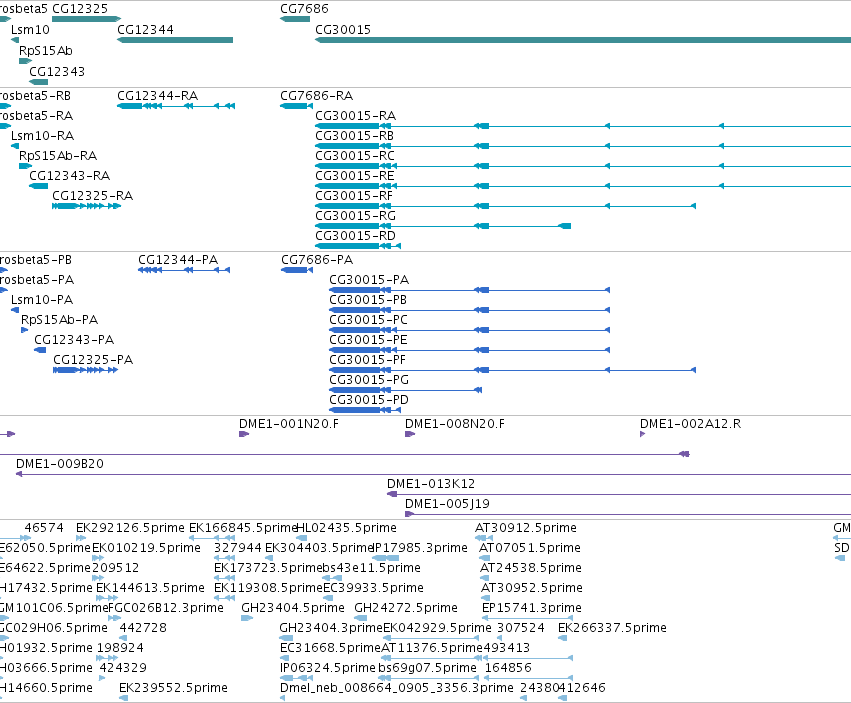The image size is (851, 703).
Task: Click the AT11376.5prime EST label
Action: pyautogui.click(x=431, y=648)
